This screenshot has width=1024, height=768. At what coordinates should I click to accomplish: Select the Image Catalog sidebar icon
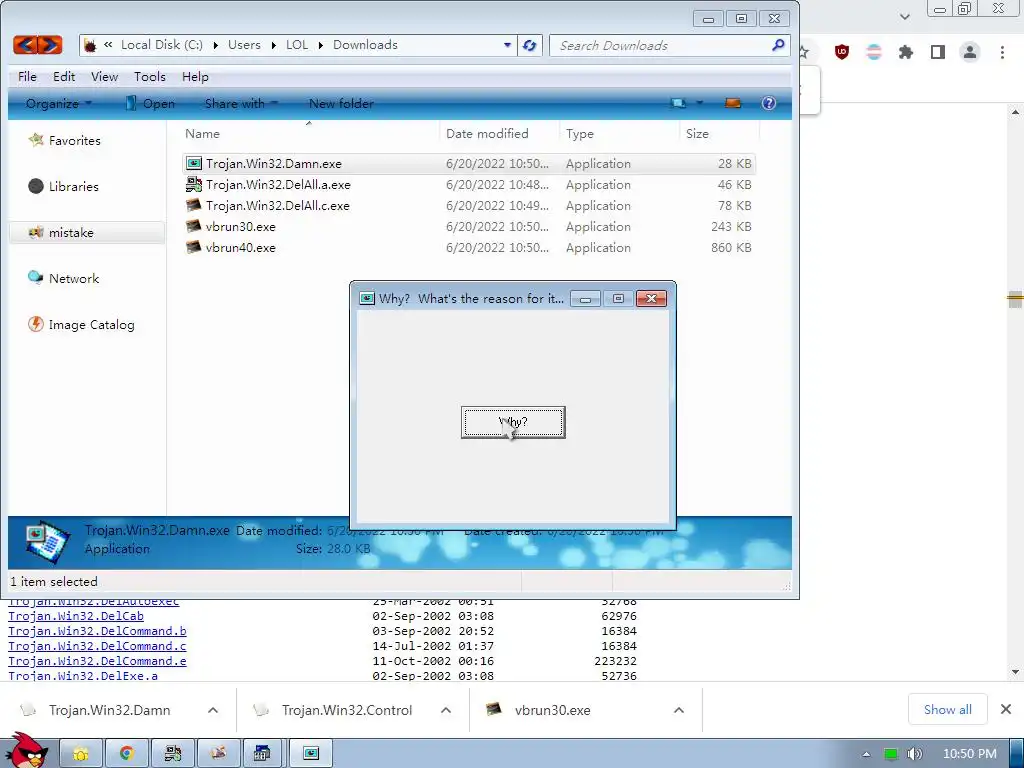pyautogui.click(x=36, y=324)
